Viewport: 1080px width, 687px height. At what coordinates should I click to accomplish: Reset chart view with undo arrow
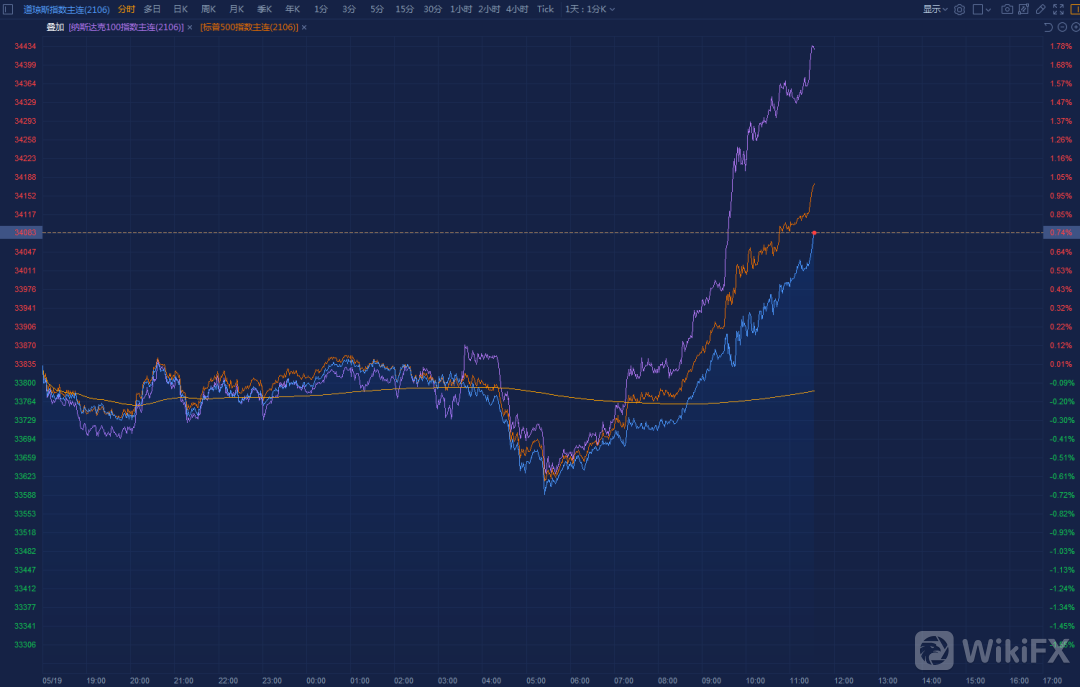[1047, 27]
